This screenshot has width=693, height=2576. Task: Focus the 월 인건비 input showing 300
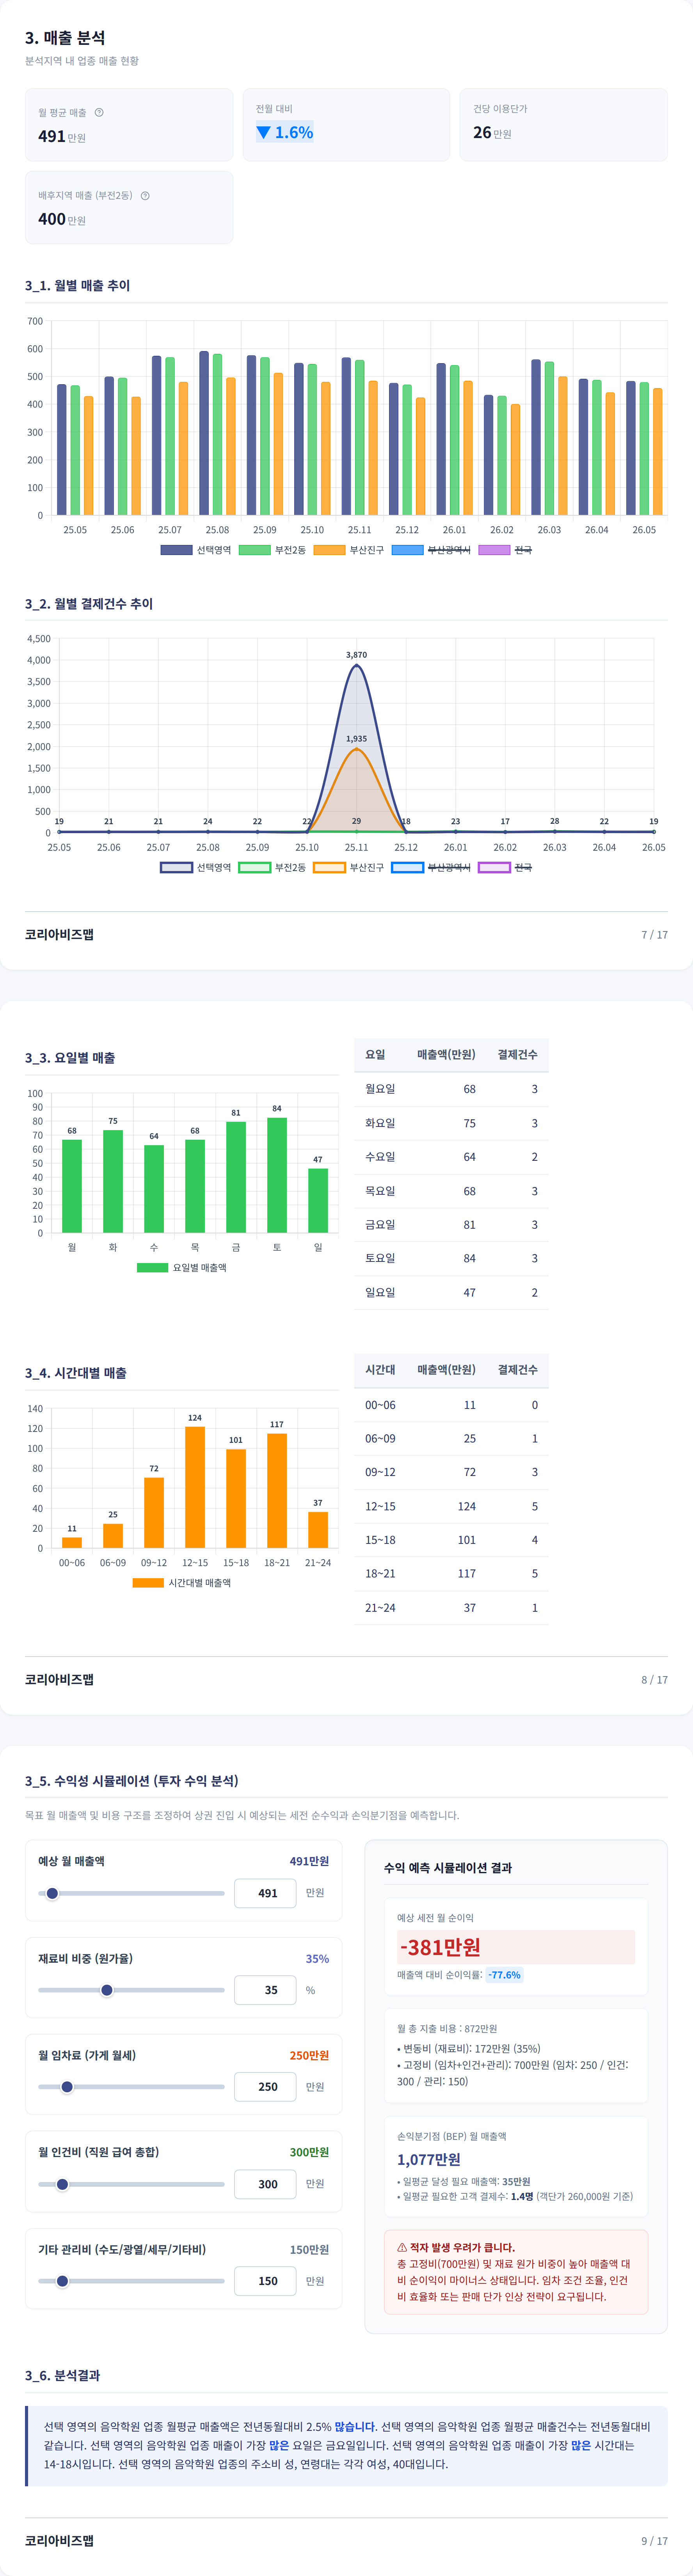[265, 2184]
